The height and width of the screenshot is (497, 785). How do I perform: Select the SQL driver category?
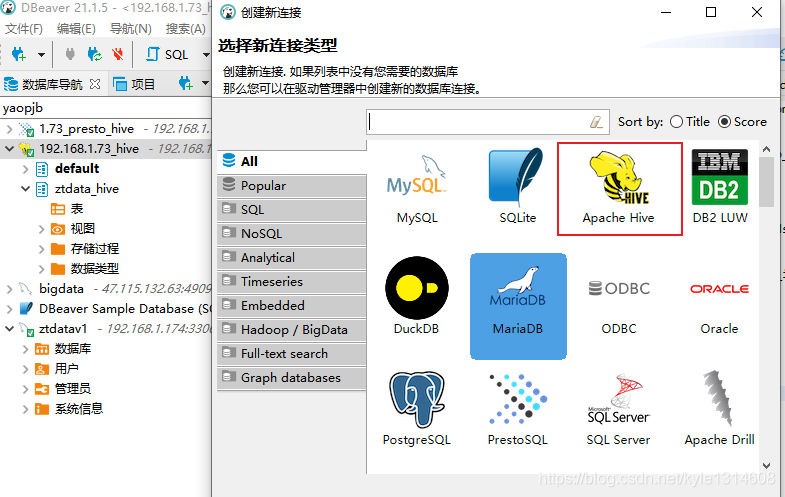pos(292,210)
